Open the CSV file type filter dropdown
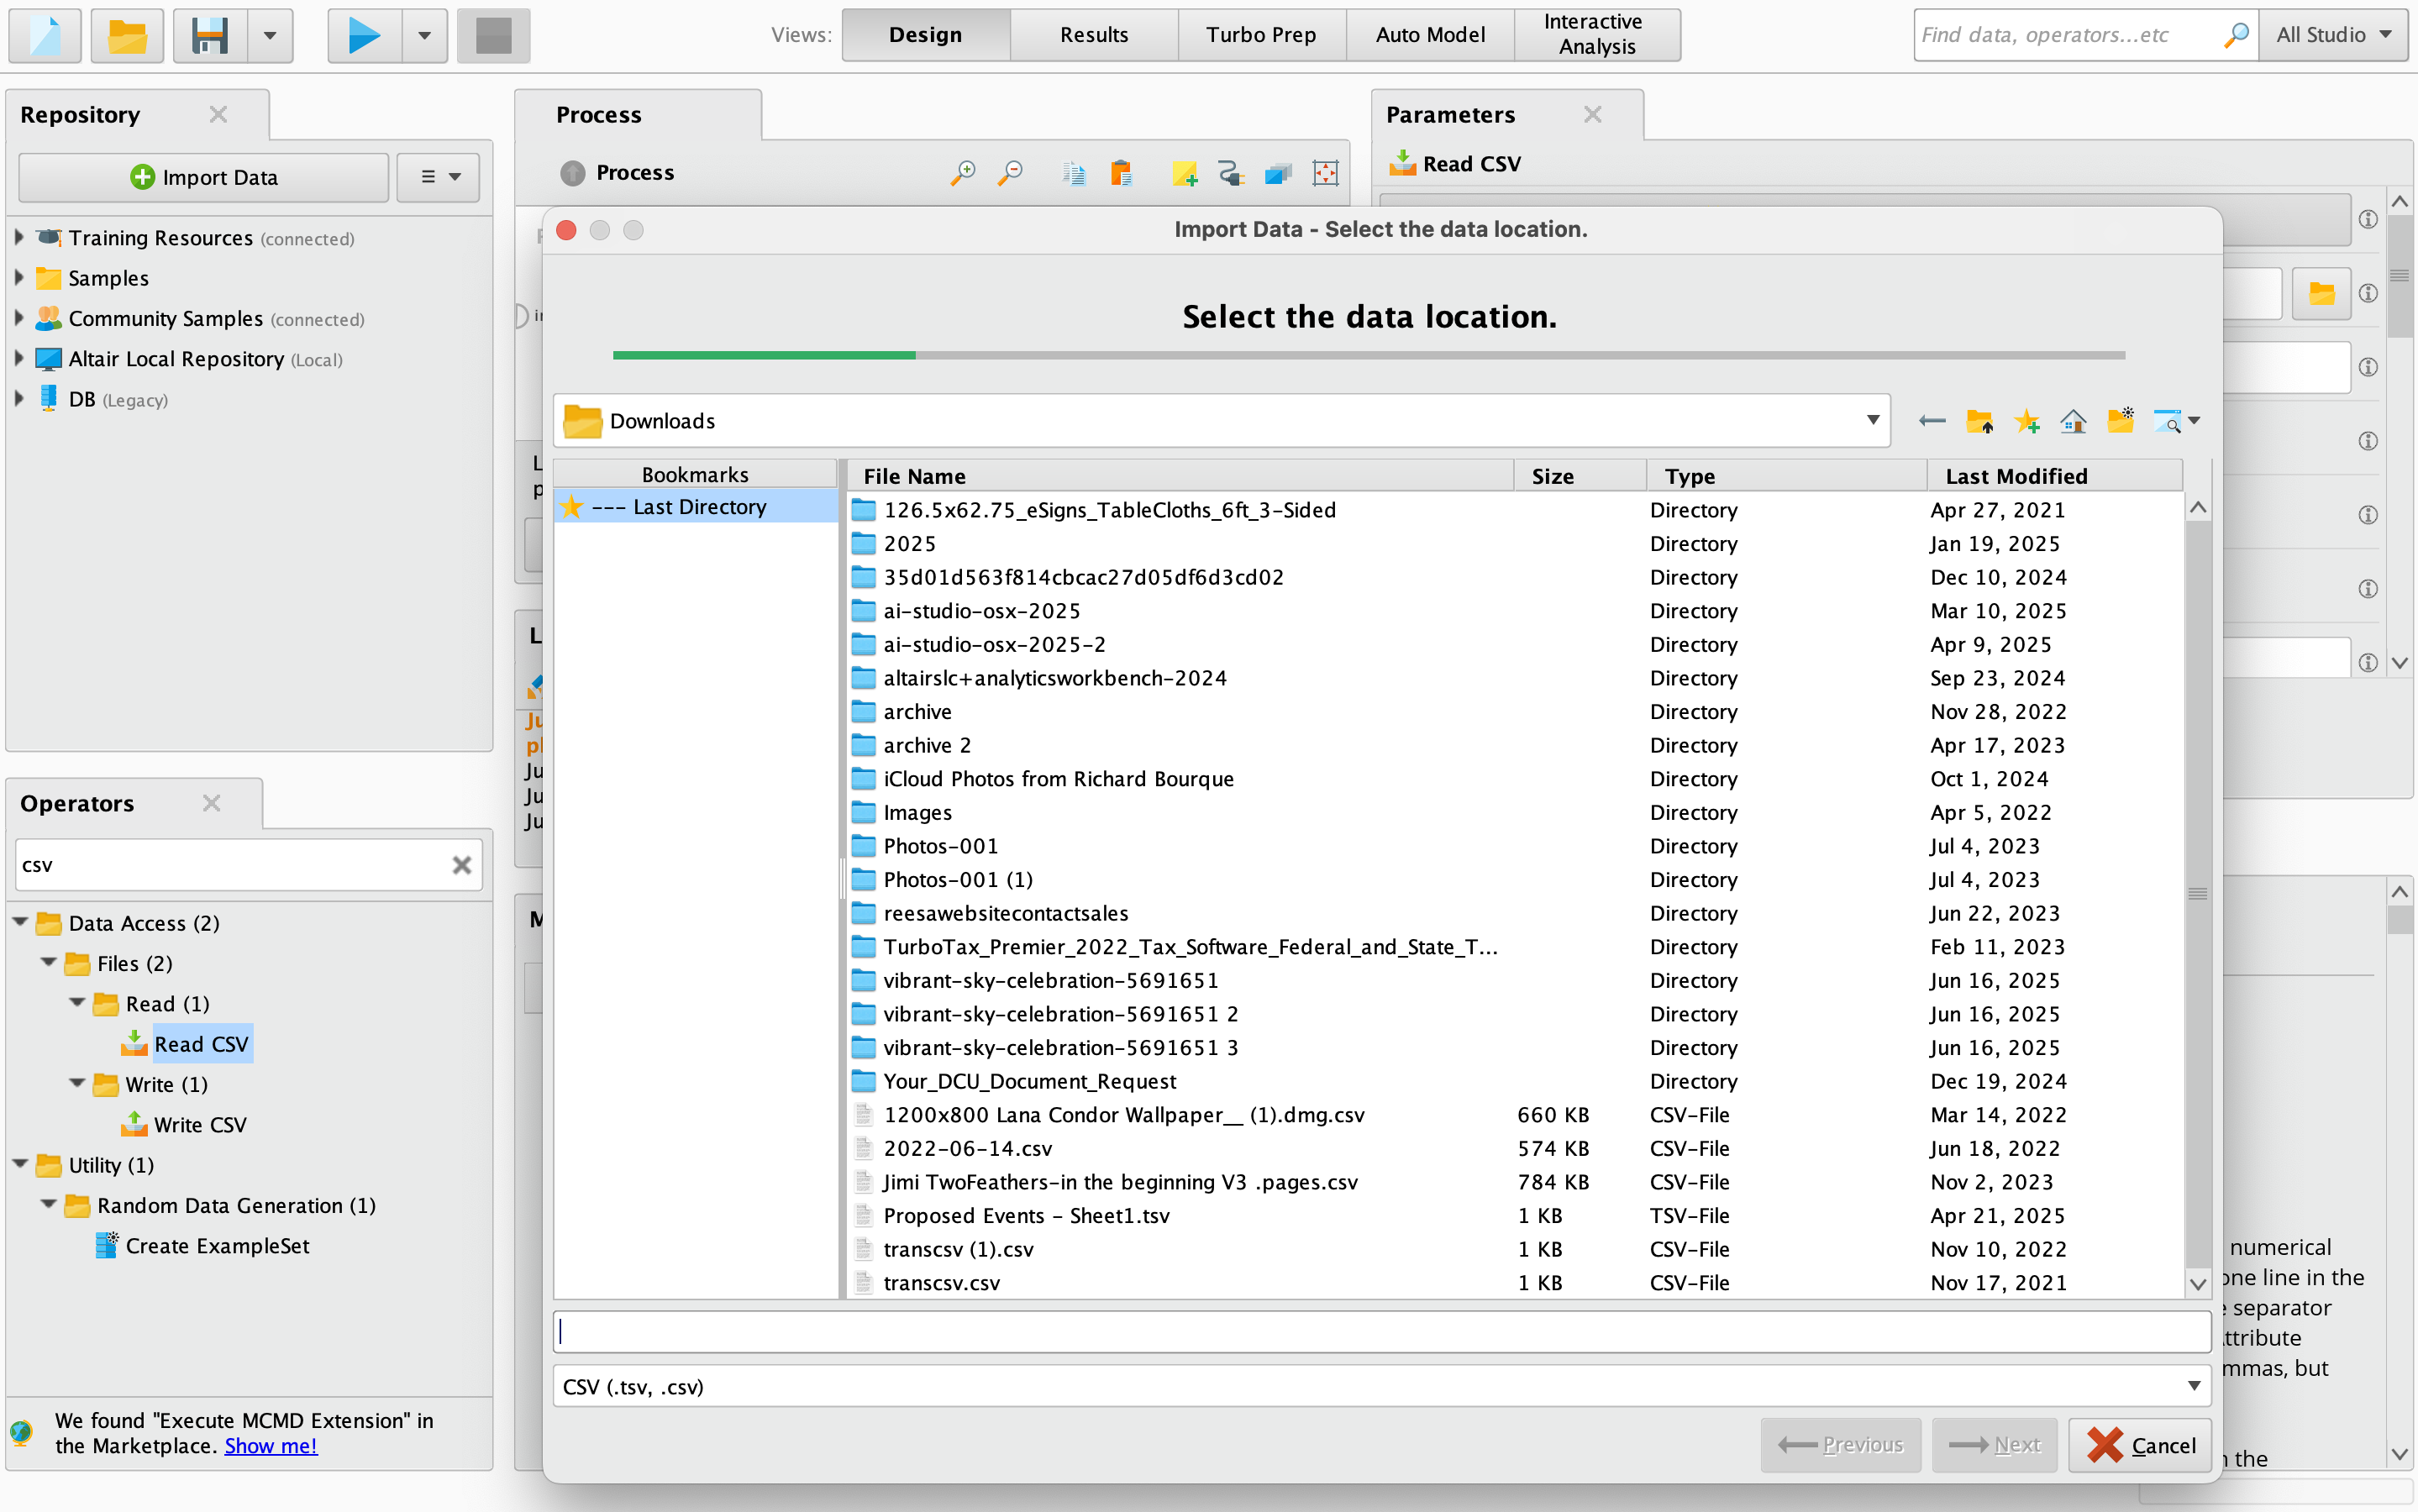The width and height of the screenshot is (2418, 1512). point(2193,1386)
